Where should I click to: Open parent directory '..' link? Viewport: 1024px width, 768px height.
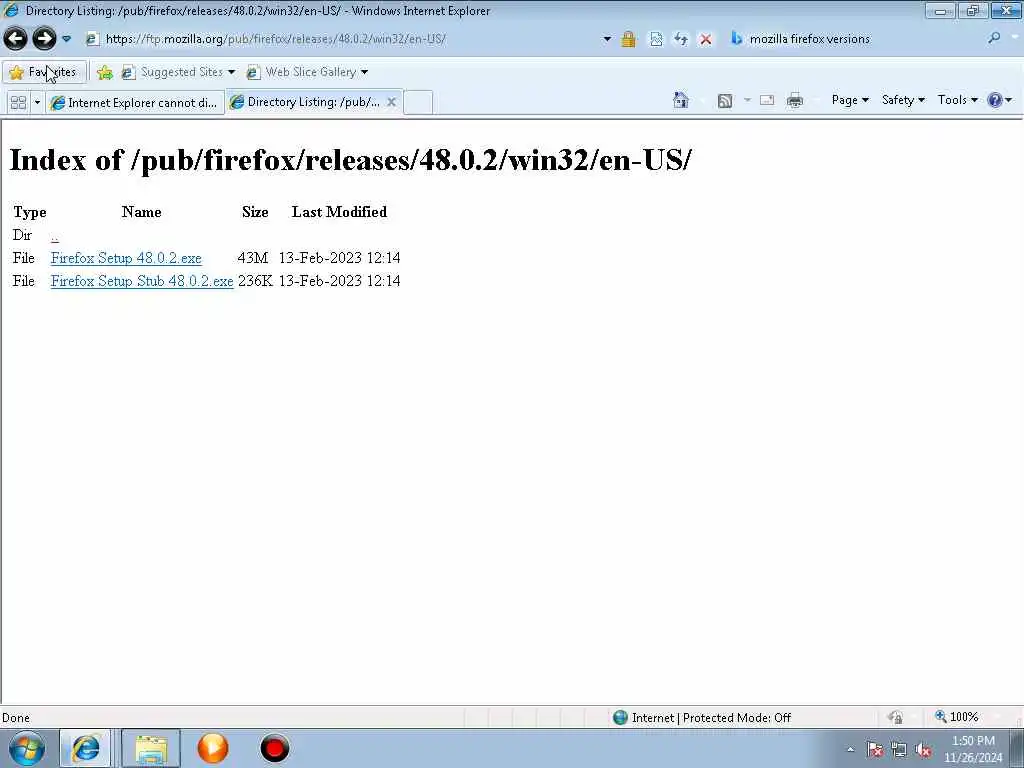54,236
